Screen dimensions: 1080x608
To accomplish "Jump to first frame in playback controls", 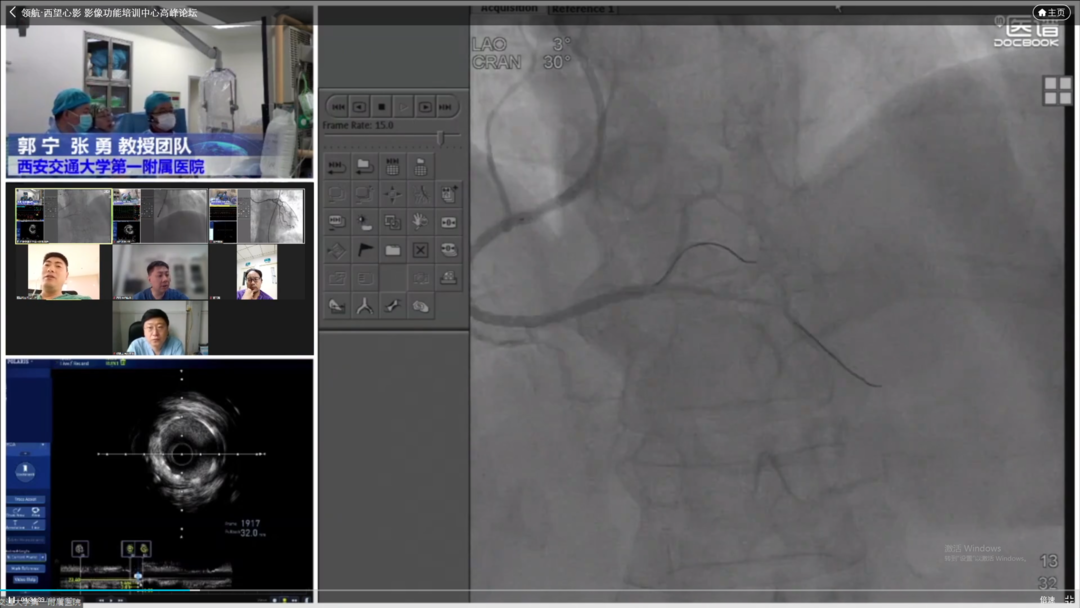I will (337, 106).
